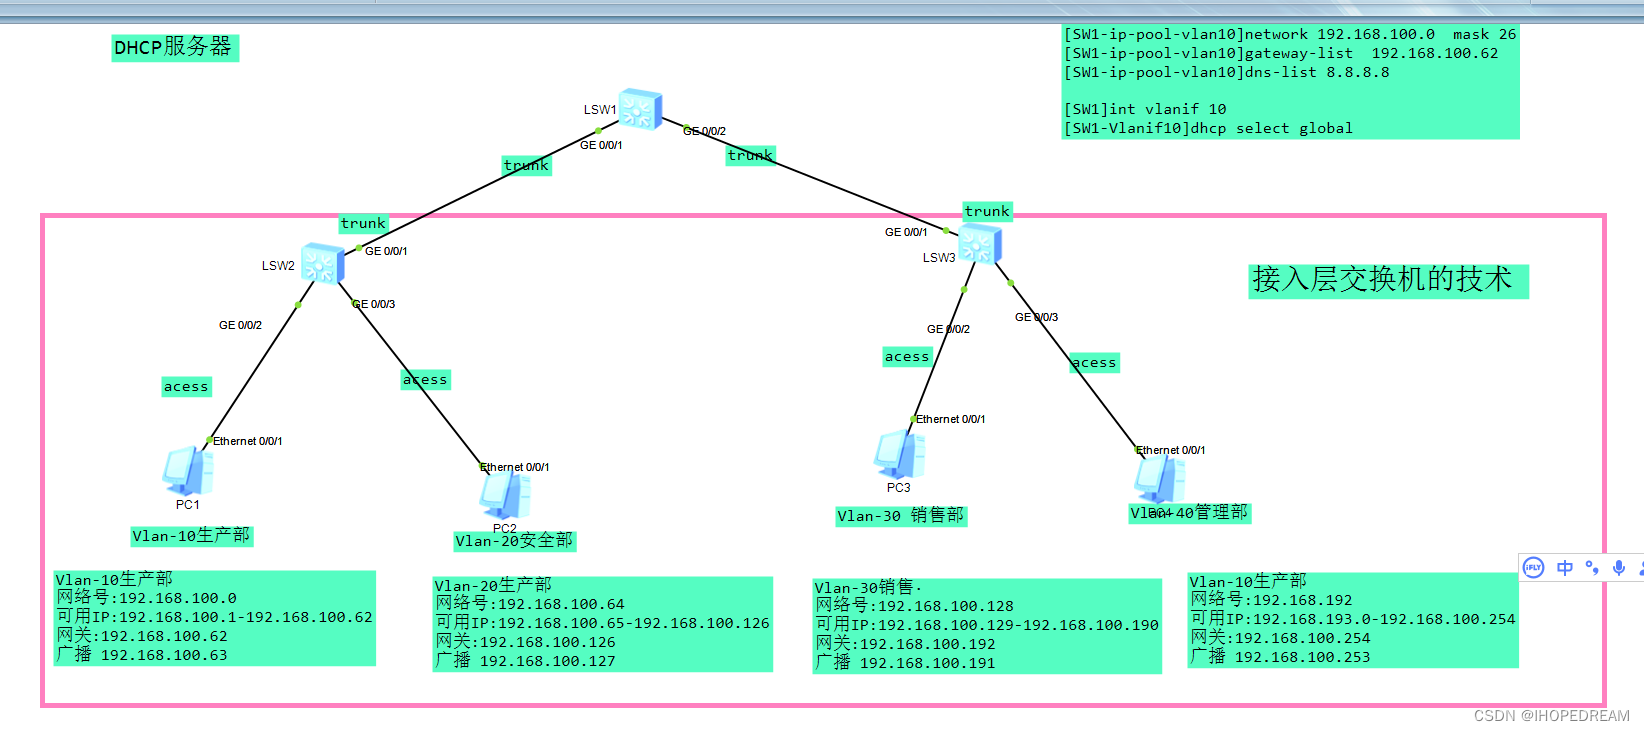The width and height of the screenshot is (1644, 731).
Task: Select the 接入层交换机的技术 label
Action: point(1388,280)
